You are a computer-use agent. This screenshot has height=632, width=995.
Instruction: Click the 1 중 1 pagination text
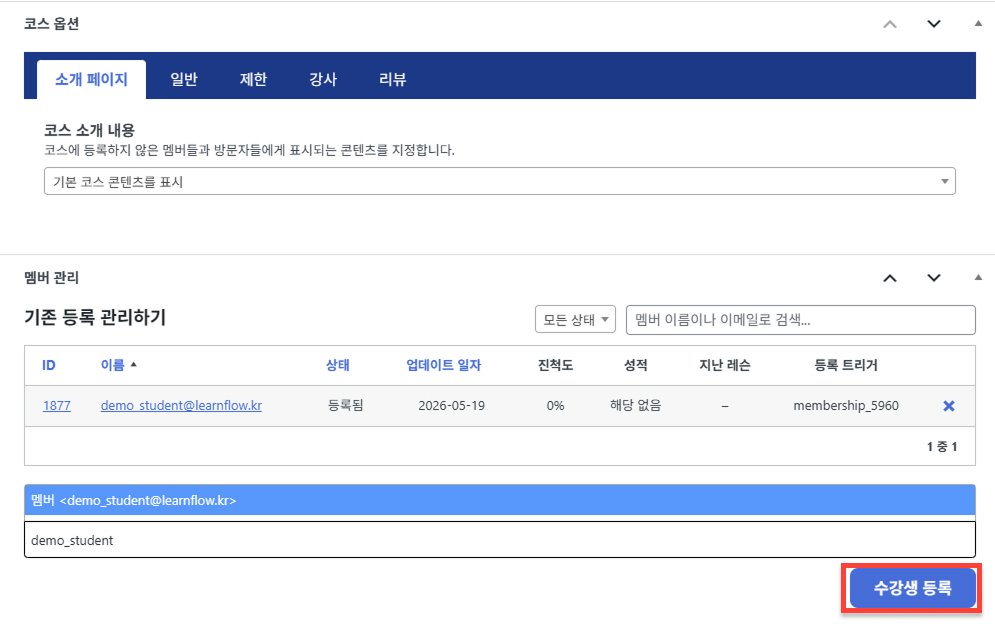point(942,447)
